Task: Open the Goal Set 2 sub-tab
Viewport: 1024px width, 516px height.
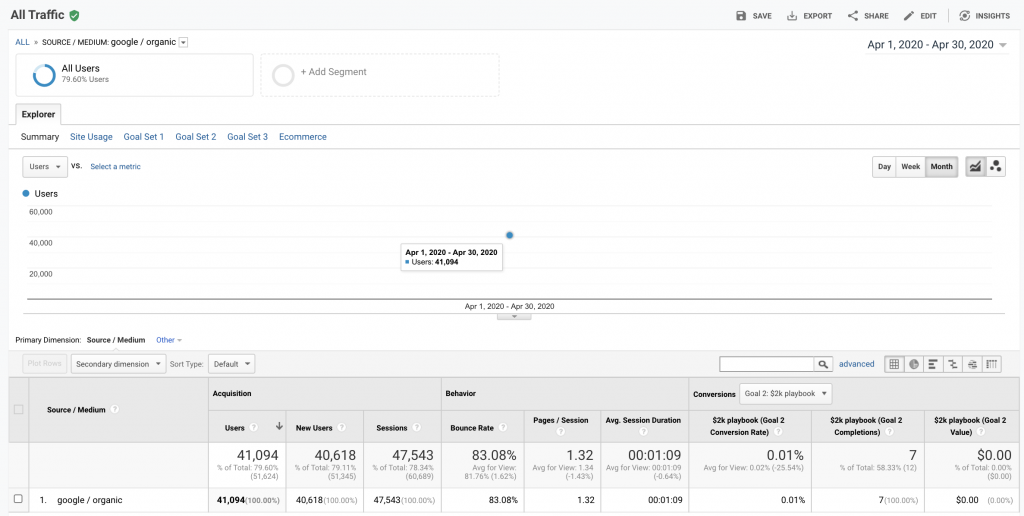Action: click(196, 137)
